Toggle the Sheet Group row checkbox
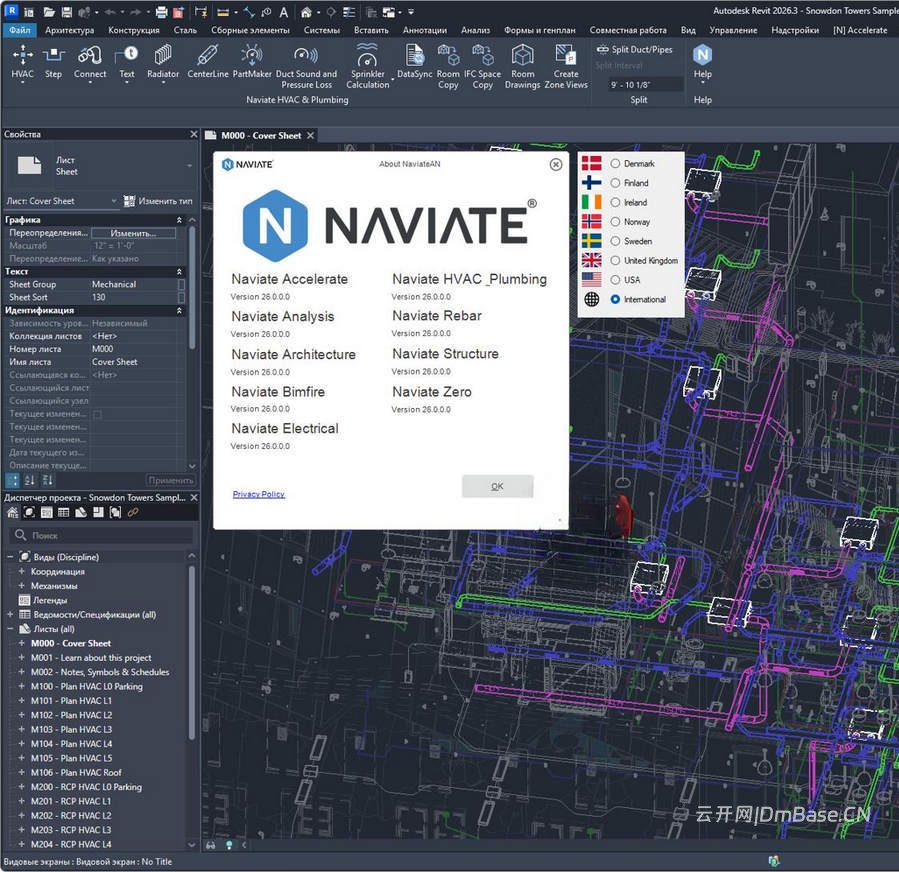The image size is (899, 872). click(181, 284)
